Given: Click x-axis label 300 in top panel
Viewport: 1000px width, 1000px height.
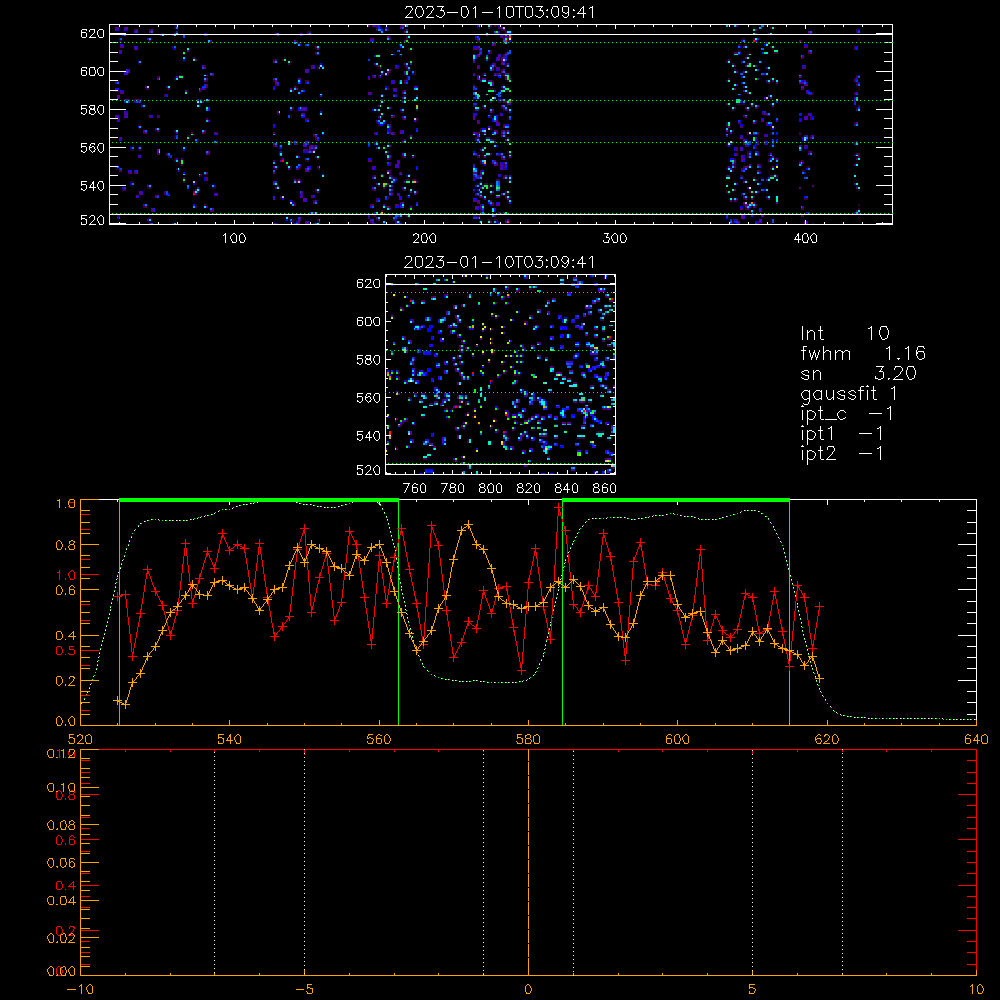Looking at the screenshot, I should [615, 239].
